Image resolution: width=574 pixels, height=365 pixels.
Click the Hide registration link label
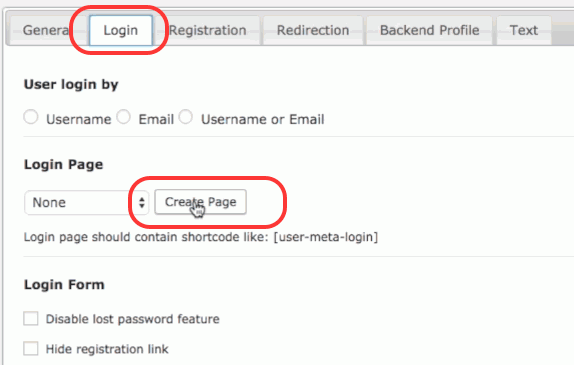(107, 349)
